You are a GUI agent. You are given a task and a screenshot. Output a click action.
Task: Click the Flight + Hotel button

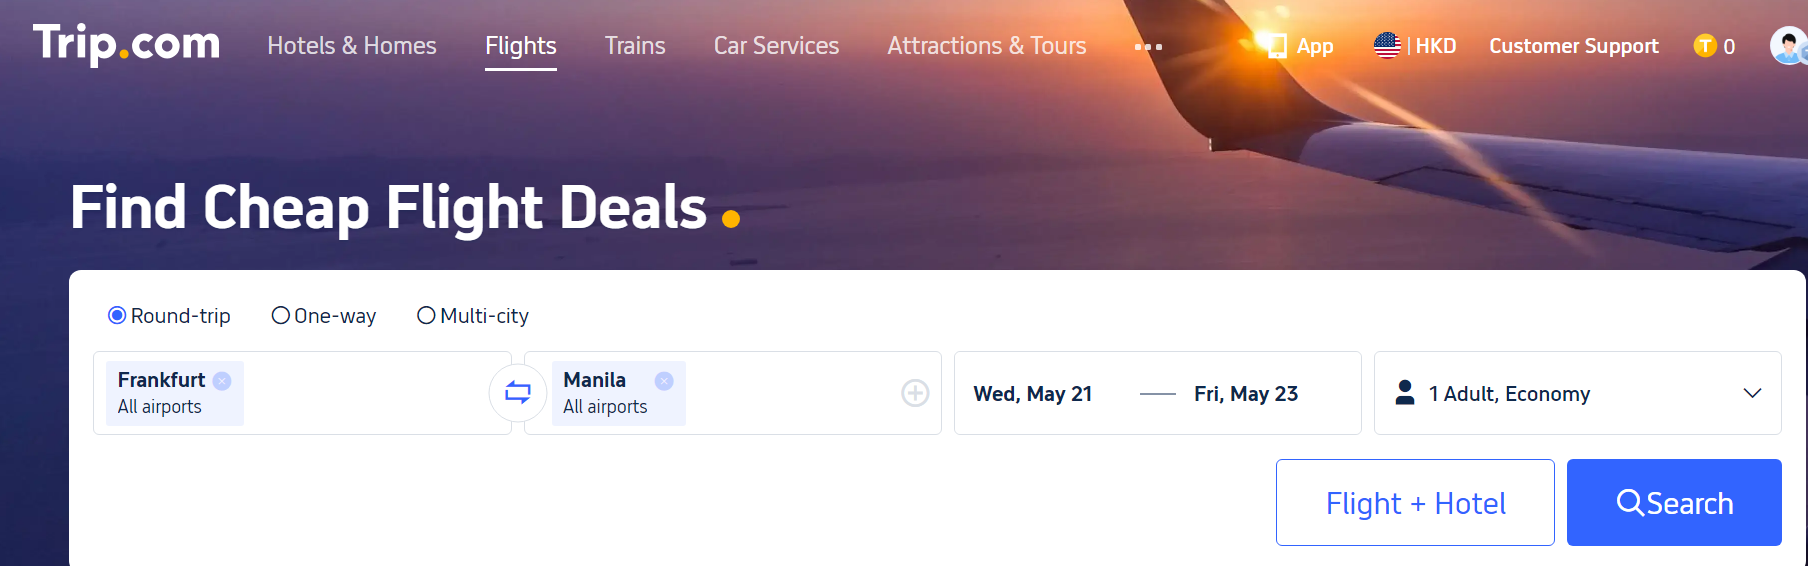pos(1415,503)
